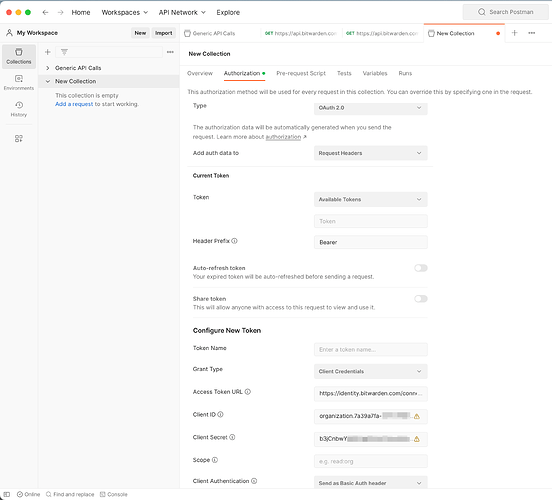Enable Auto-refresh token switch
This screenshot has height=500, width=552.
(x=421, y=268)
